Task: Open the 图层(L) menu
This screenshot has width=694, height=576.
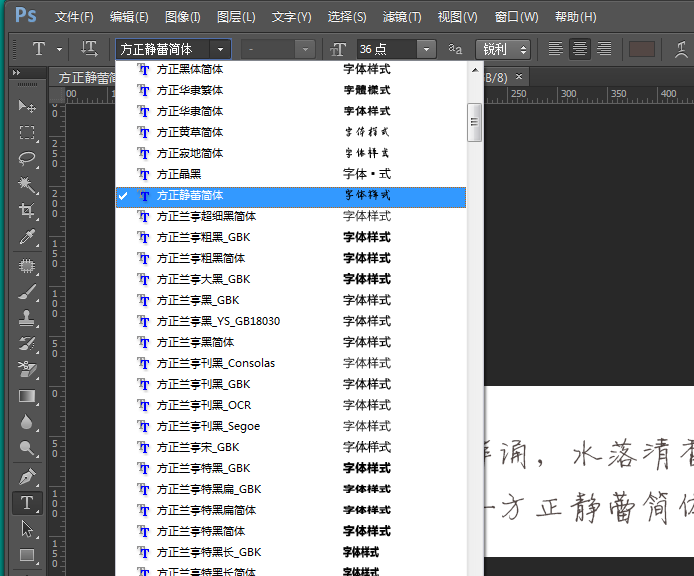Action: pyautogui.click(x=236, y=17)
